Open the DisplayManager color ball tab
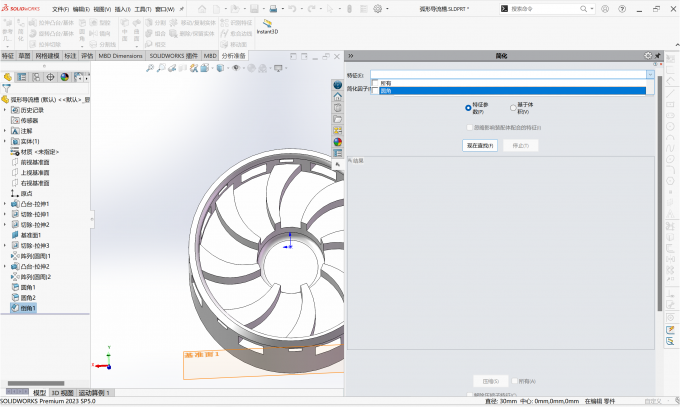 click(x=65, y=77)
